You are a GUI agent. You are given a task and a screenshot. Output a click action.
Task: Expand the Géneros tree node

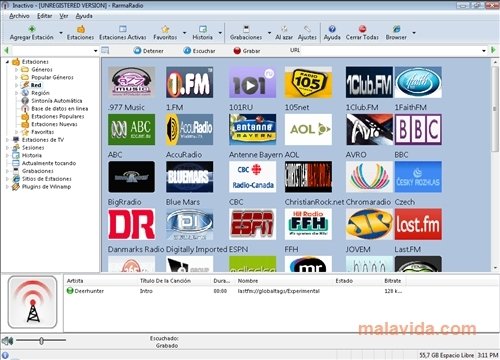[x=16, y=70]
